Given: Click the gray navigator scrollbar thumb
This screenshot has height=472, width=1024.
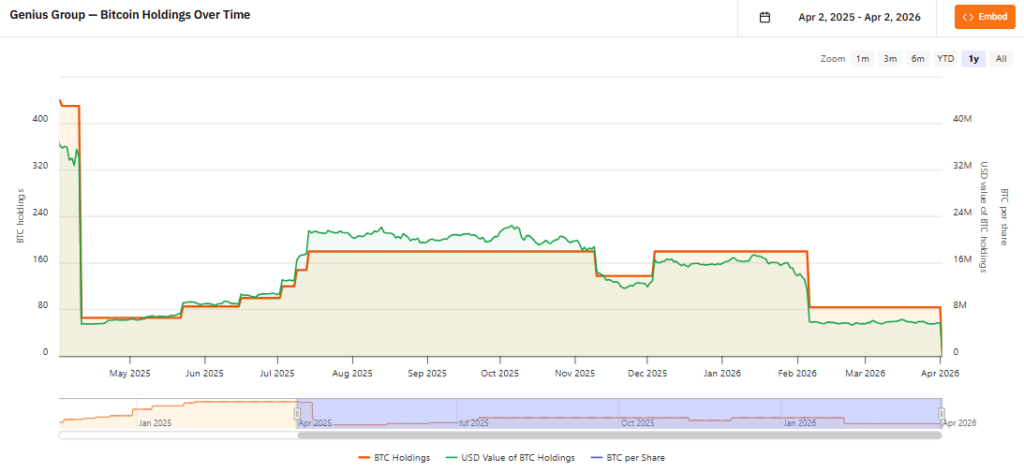Looking at the screenshot, I should tap(619, 435).
